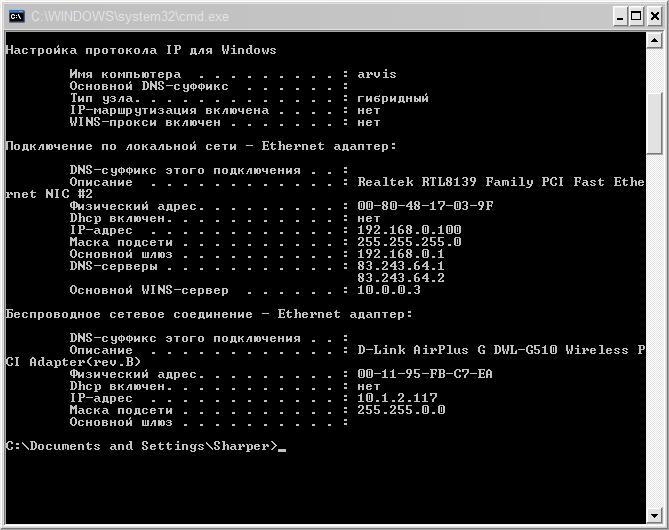Image resolution: width=669 pixels, height=530 pixels.
Task: Click the subnet mask 255.255.0.0
Action: (x=401, y=410)
